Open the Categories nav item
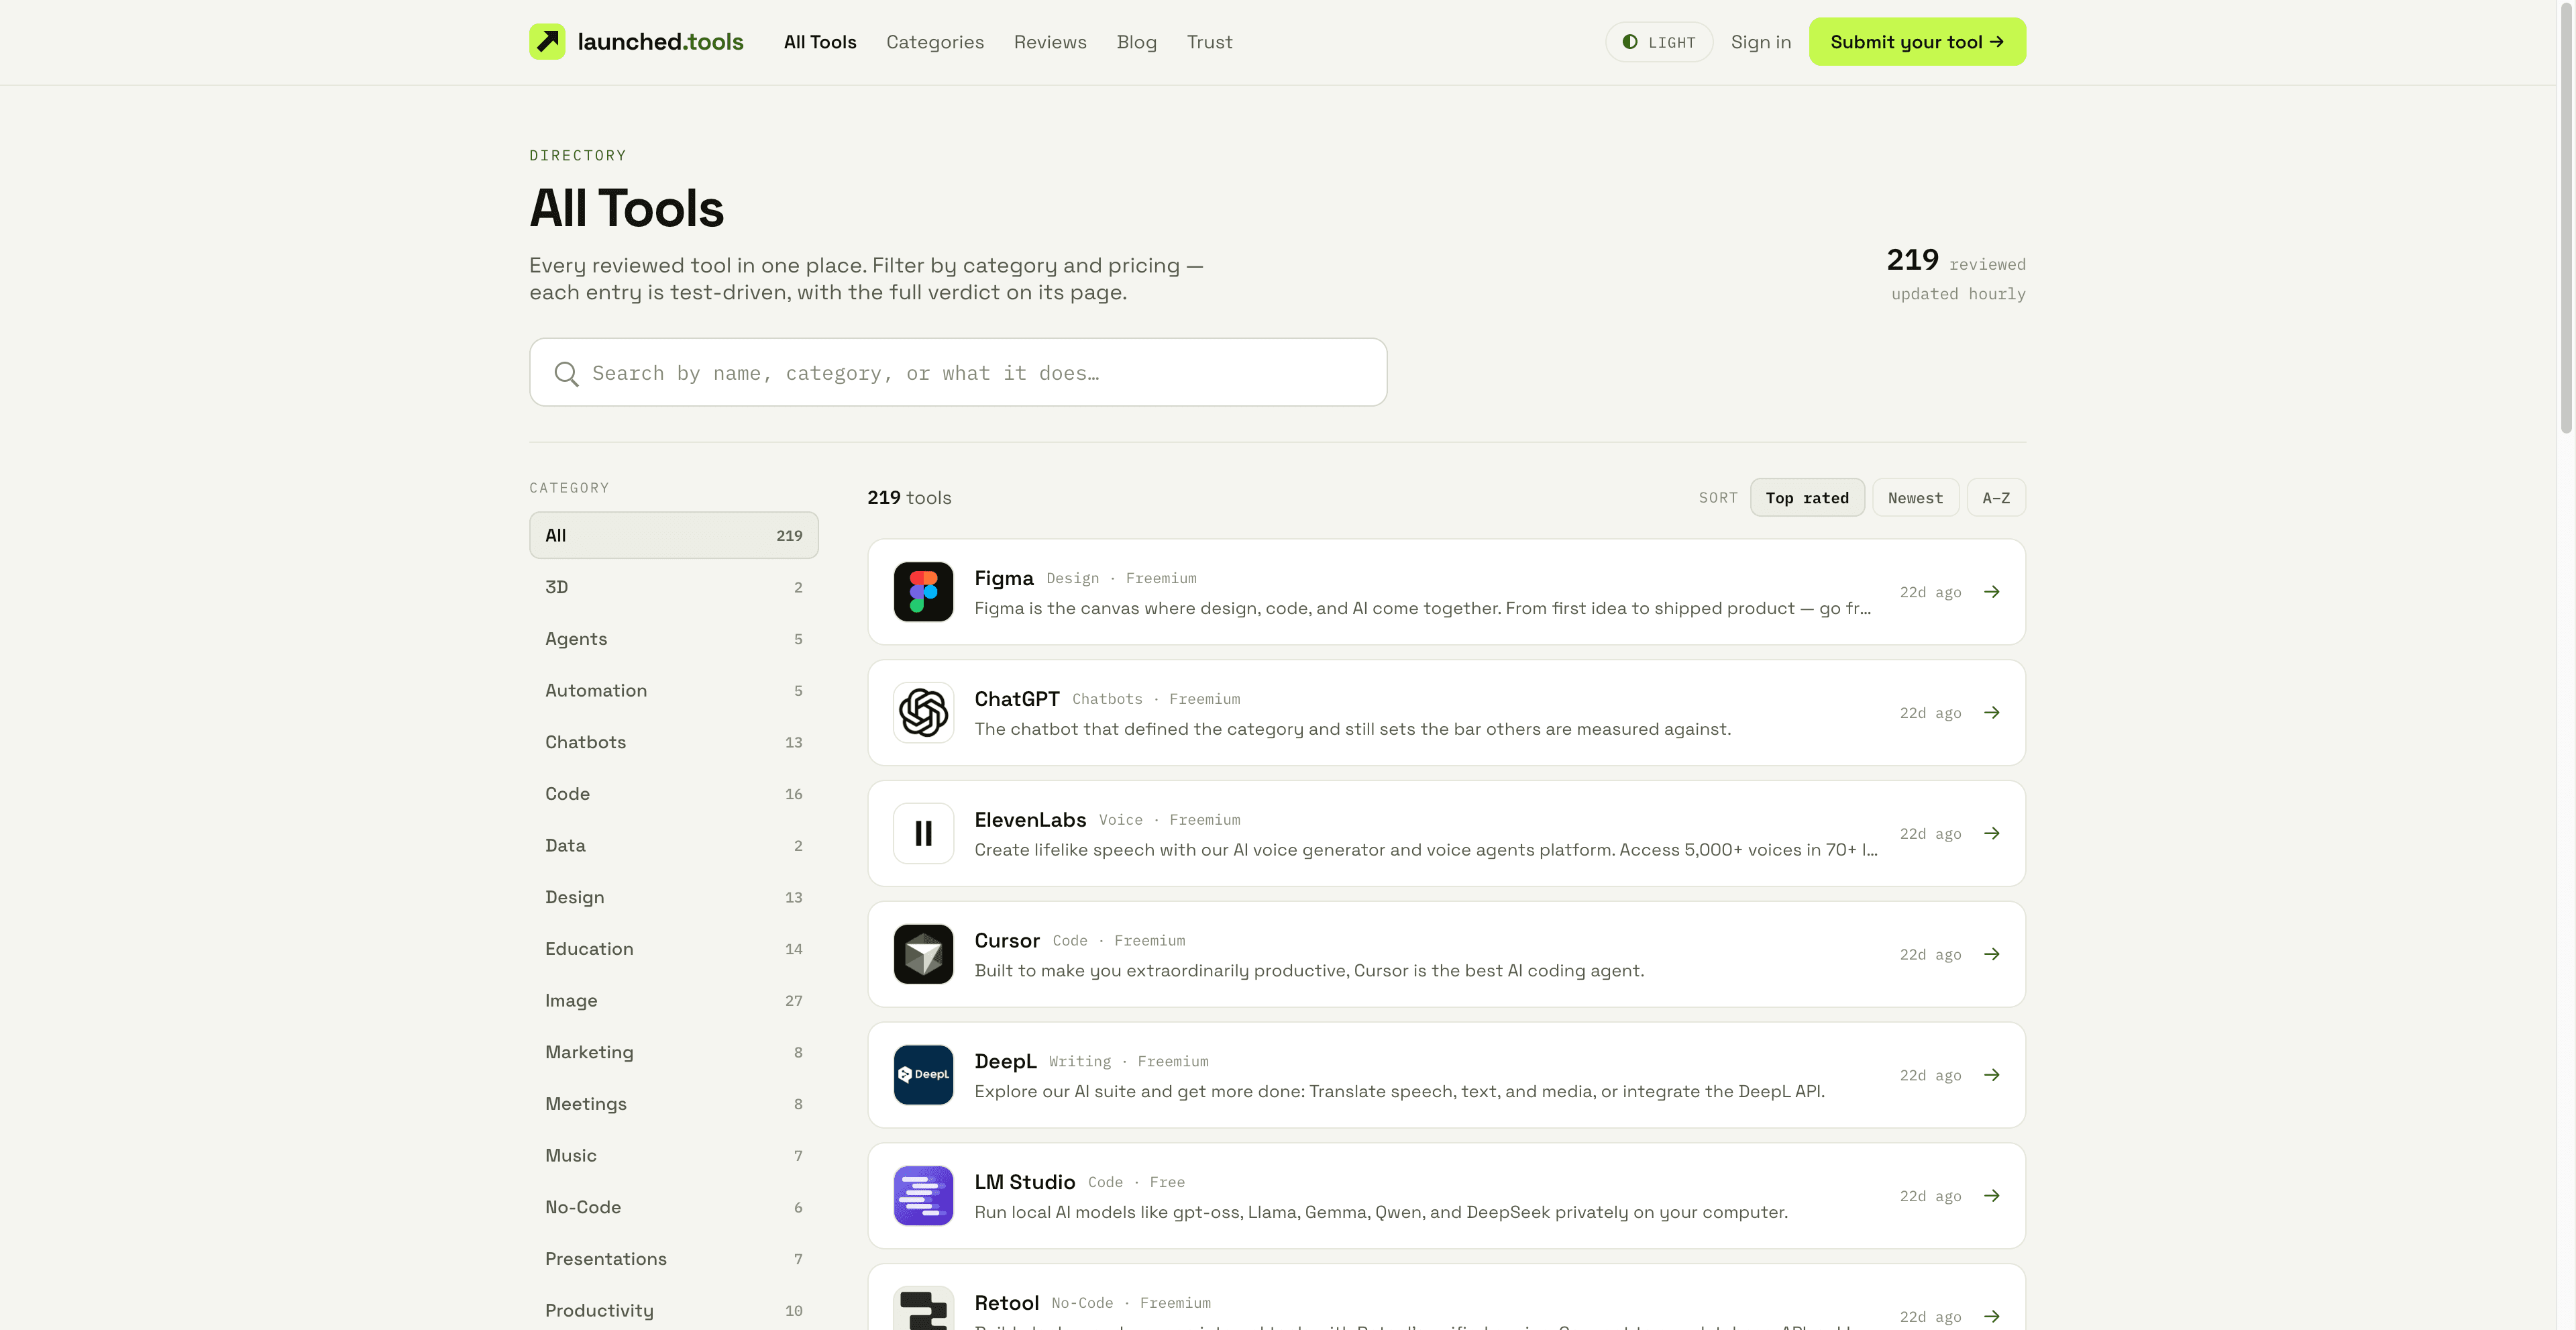Image resolution: width=2576 pixels, height=1330 pixels. 935,42
